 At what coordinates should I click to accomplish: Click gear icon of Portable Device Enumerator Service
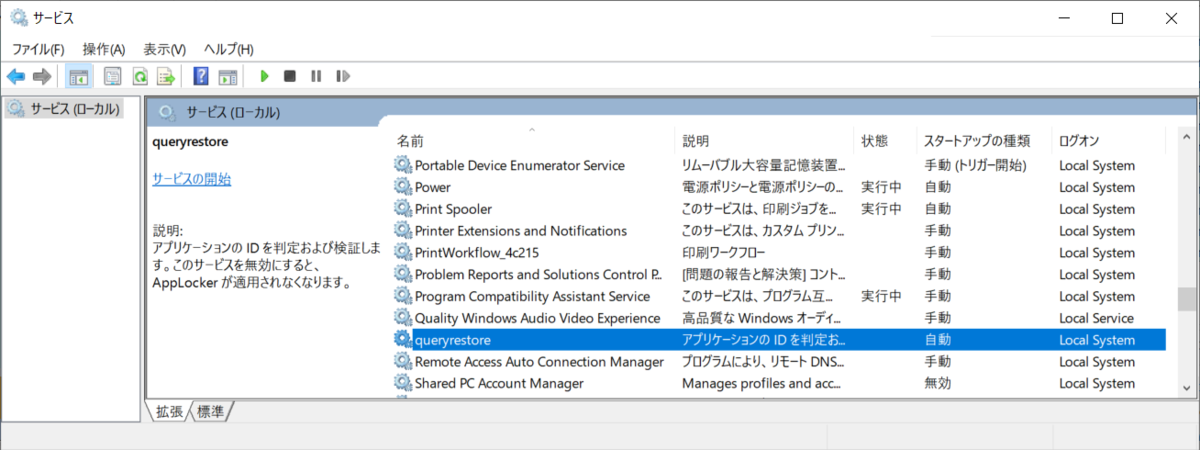403,165
